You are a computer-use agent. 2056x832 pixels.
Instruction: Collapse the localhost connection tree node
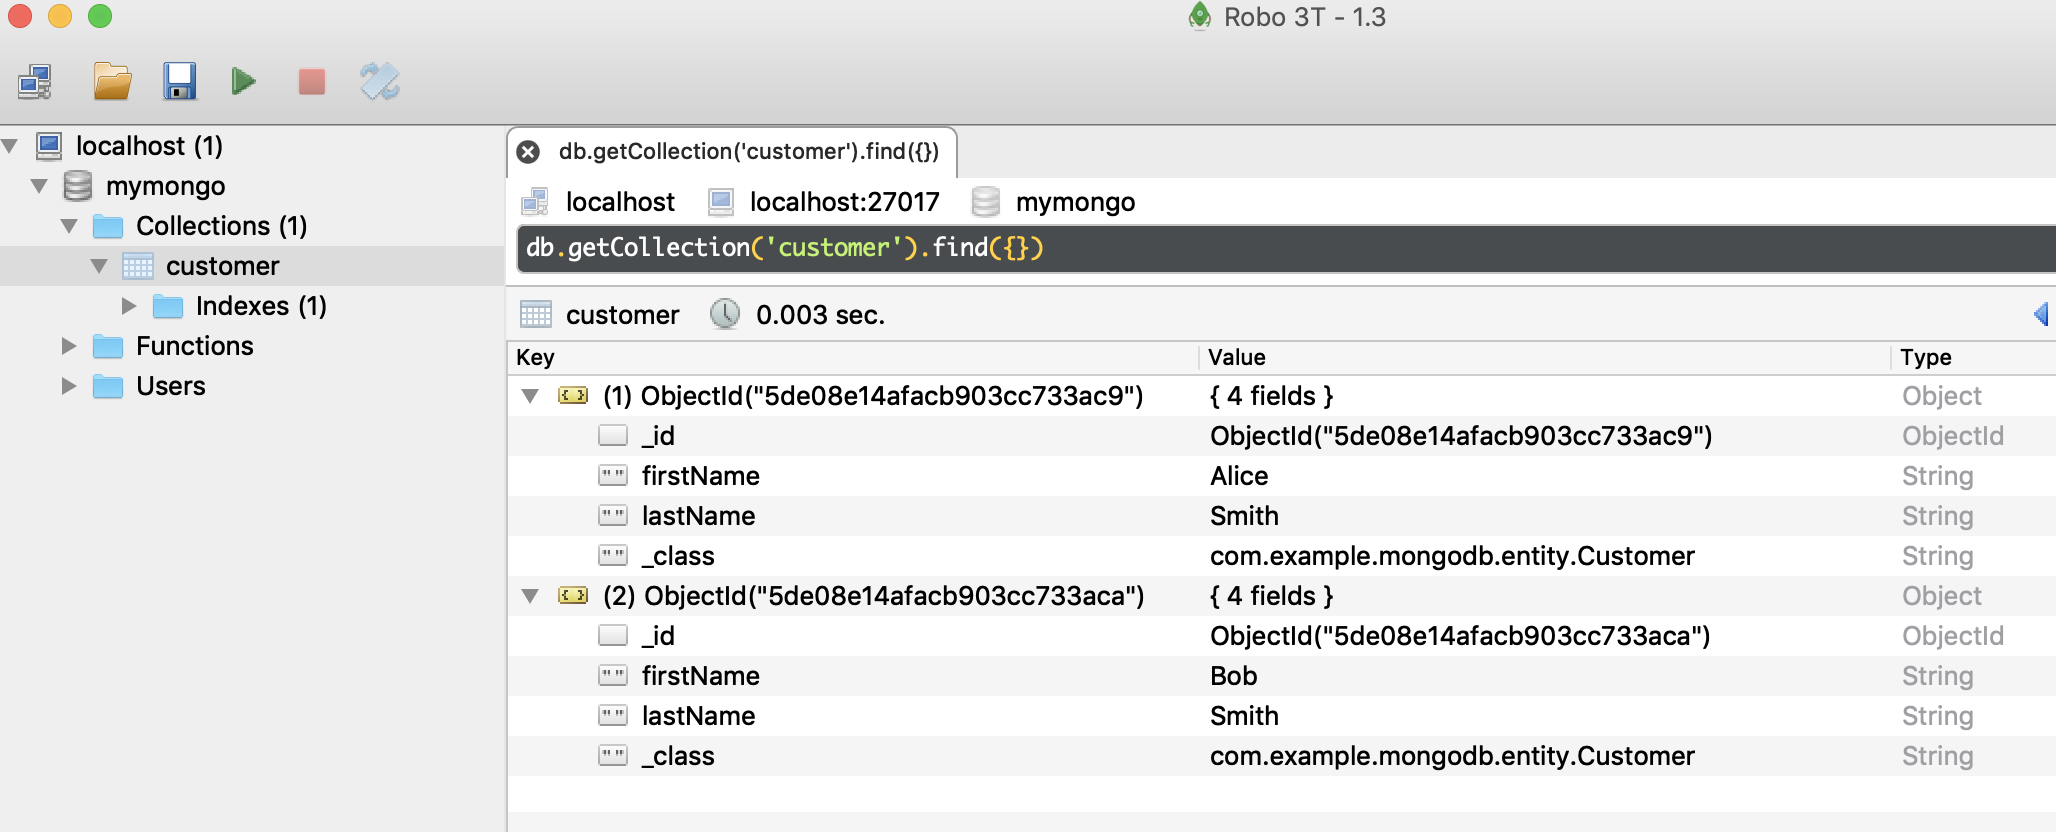(x=11, y=146)
